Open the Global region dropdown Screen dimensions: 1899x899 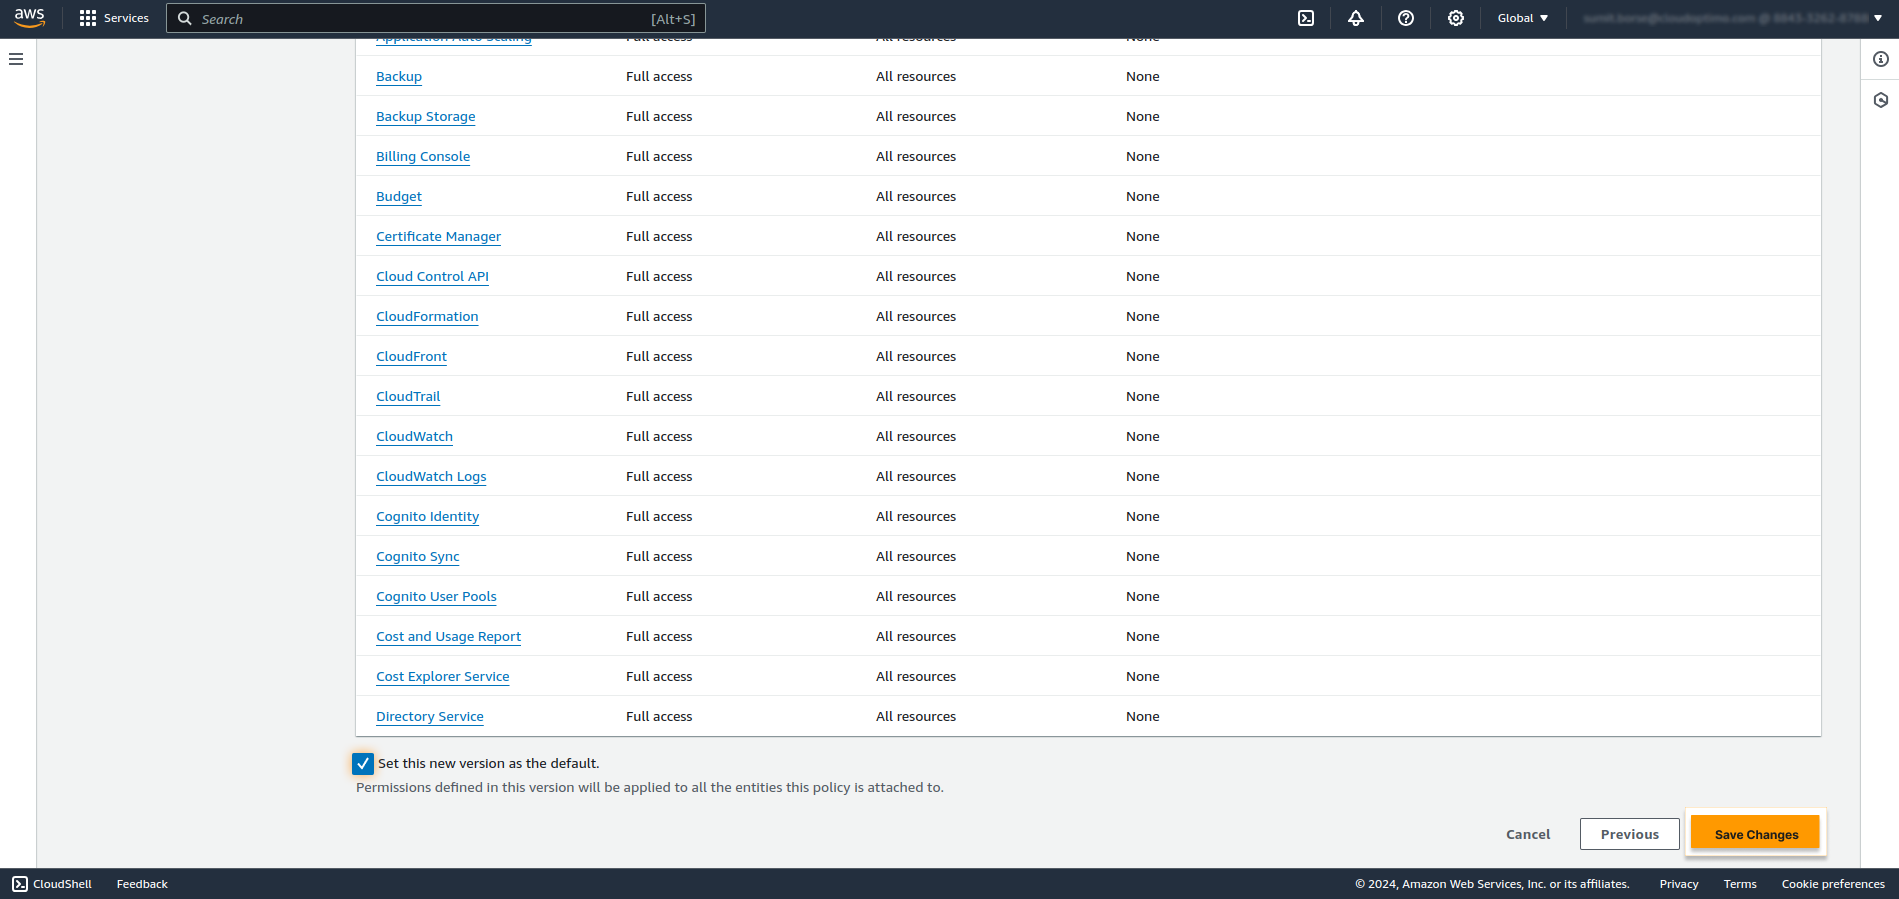(1523, 18)
